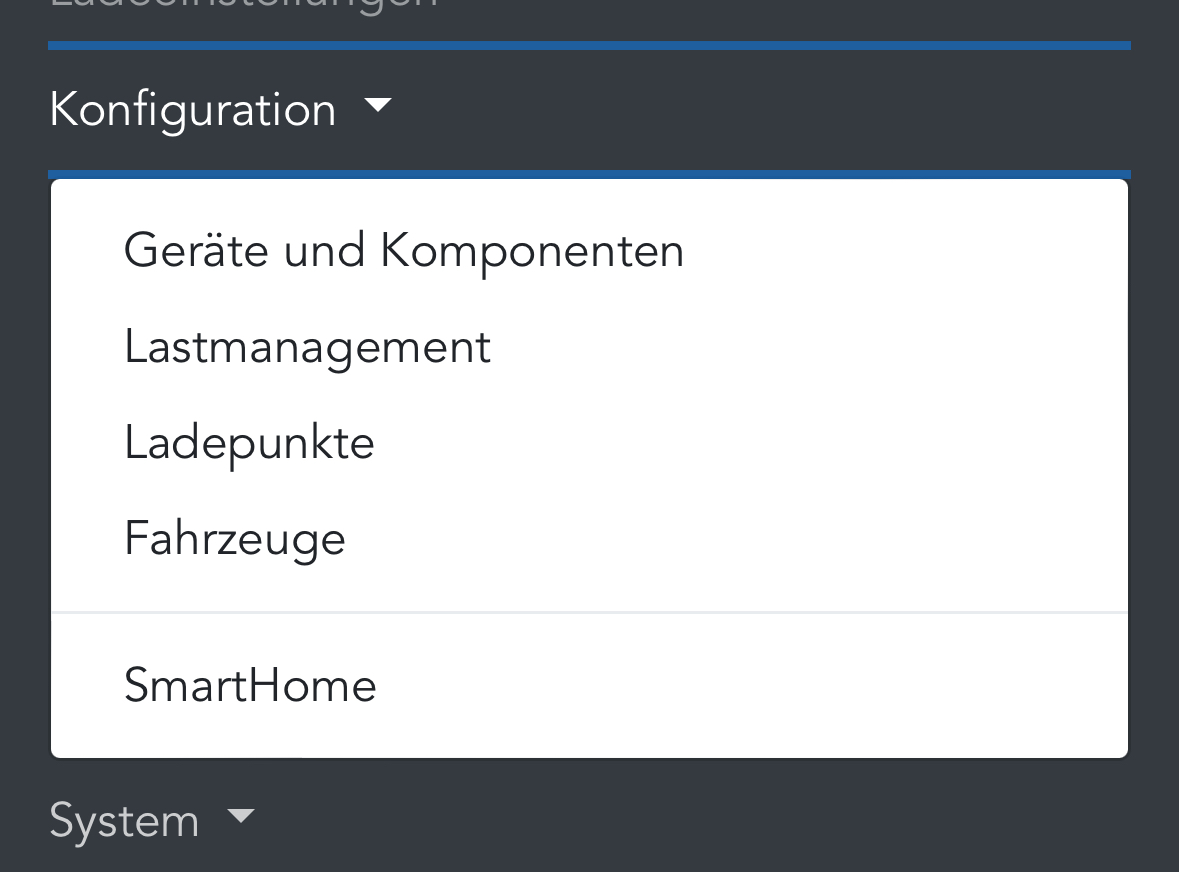Click the word Konfiguration in navbar
The image size is (1179, 872).
pyautogui.click(x=192, y=110)
